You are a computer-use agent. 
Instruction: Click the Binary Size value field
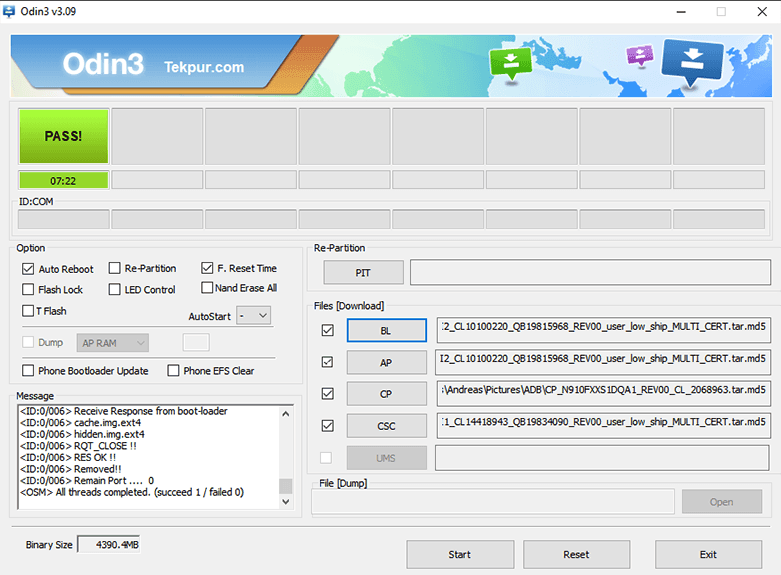pyautogui.click(x=109, y=545)
